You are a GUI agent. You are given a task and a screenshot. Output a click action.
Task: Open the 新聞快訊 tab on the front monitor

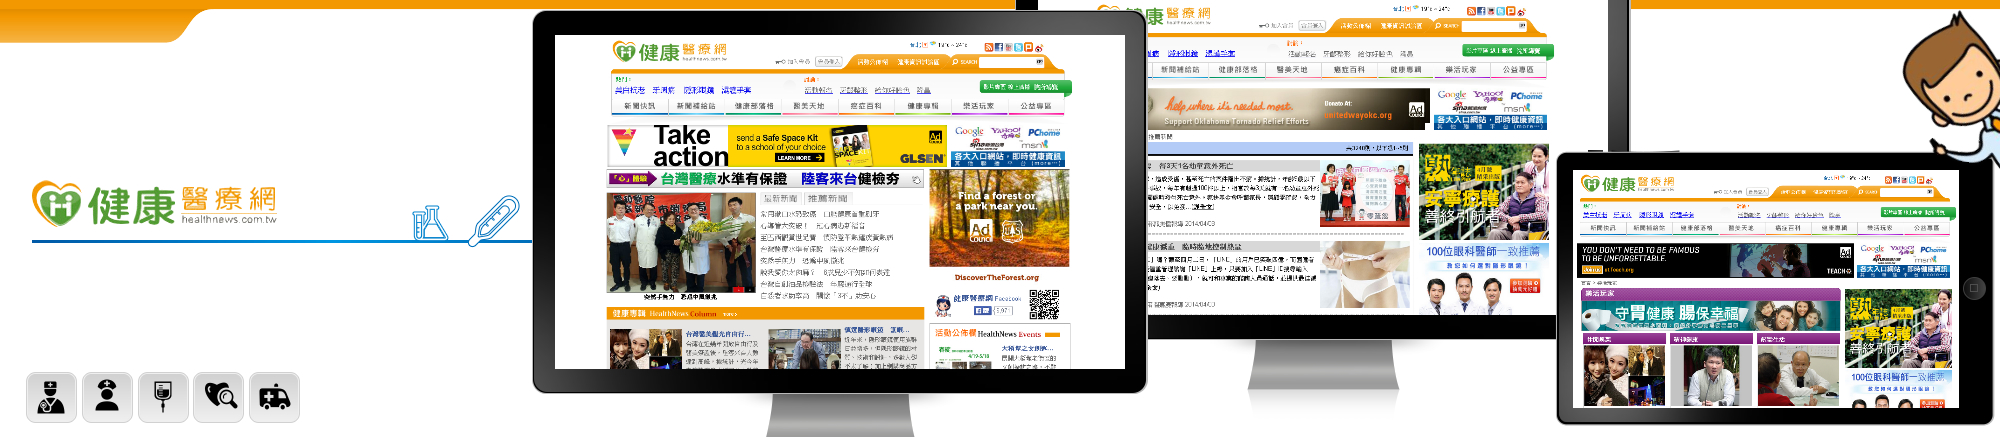639,106
